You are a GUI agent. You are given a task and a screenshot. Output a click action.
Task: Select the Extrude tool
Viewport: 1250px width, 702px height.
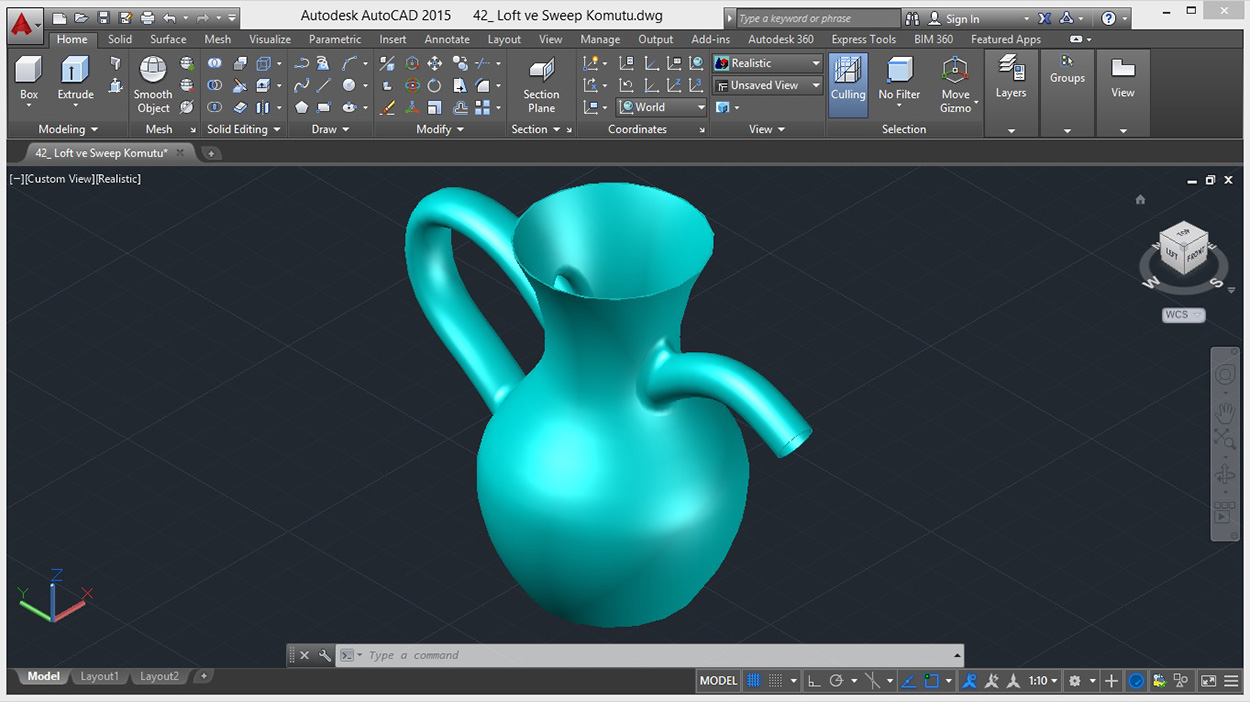(75, 78)
